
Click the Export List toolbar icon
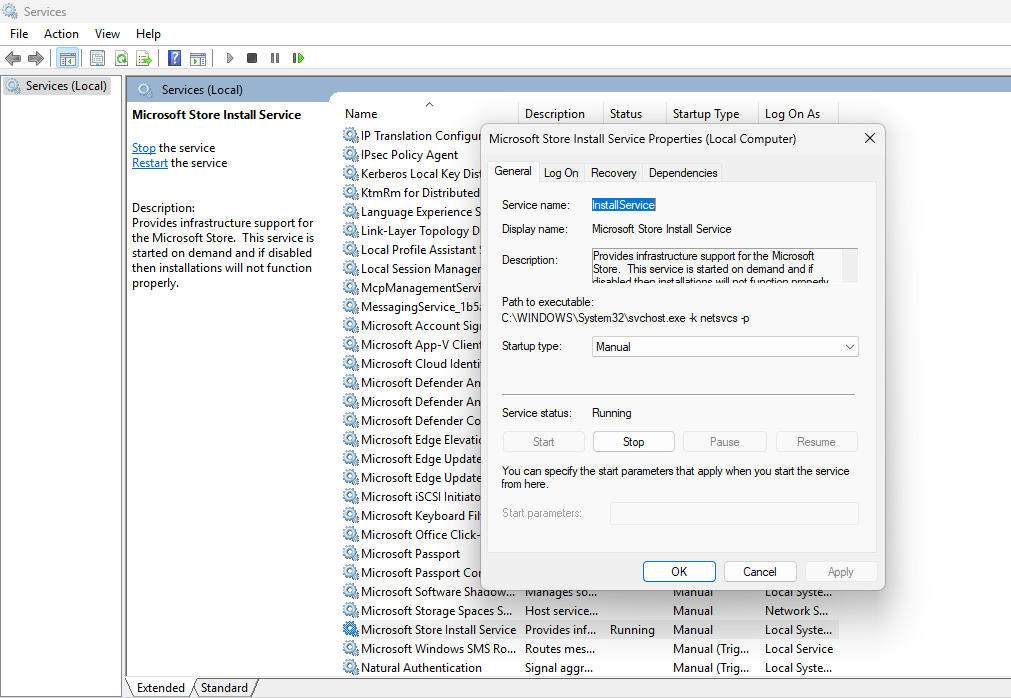[144, 59]
